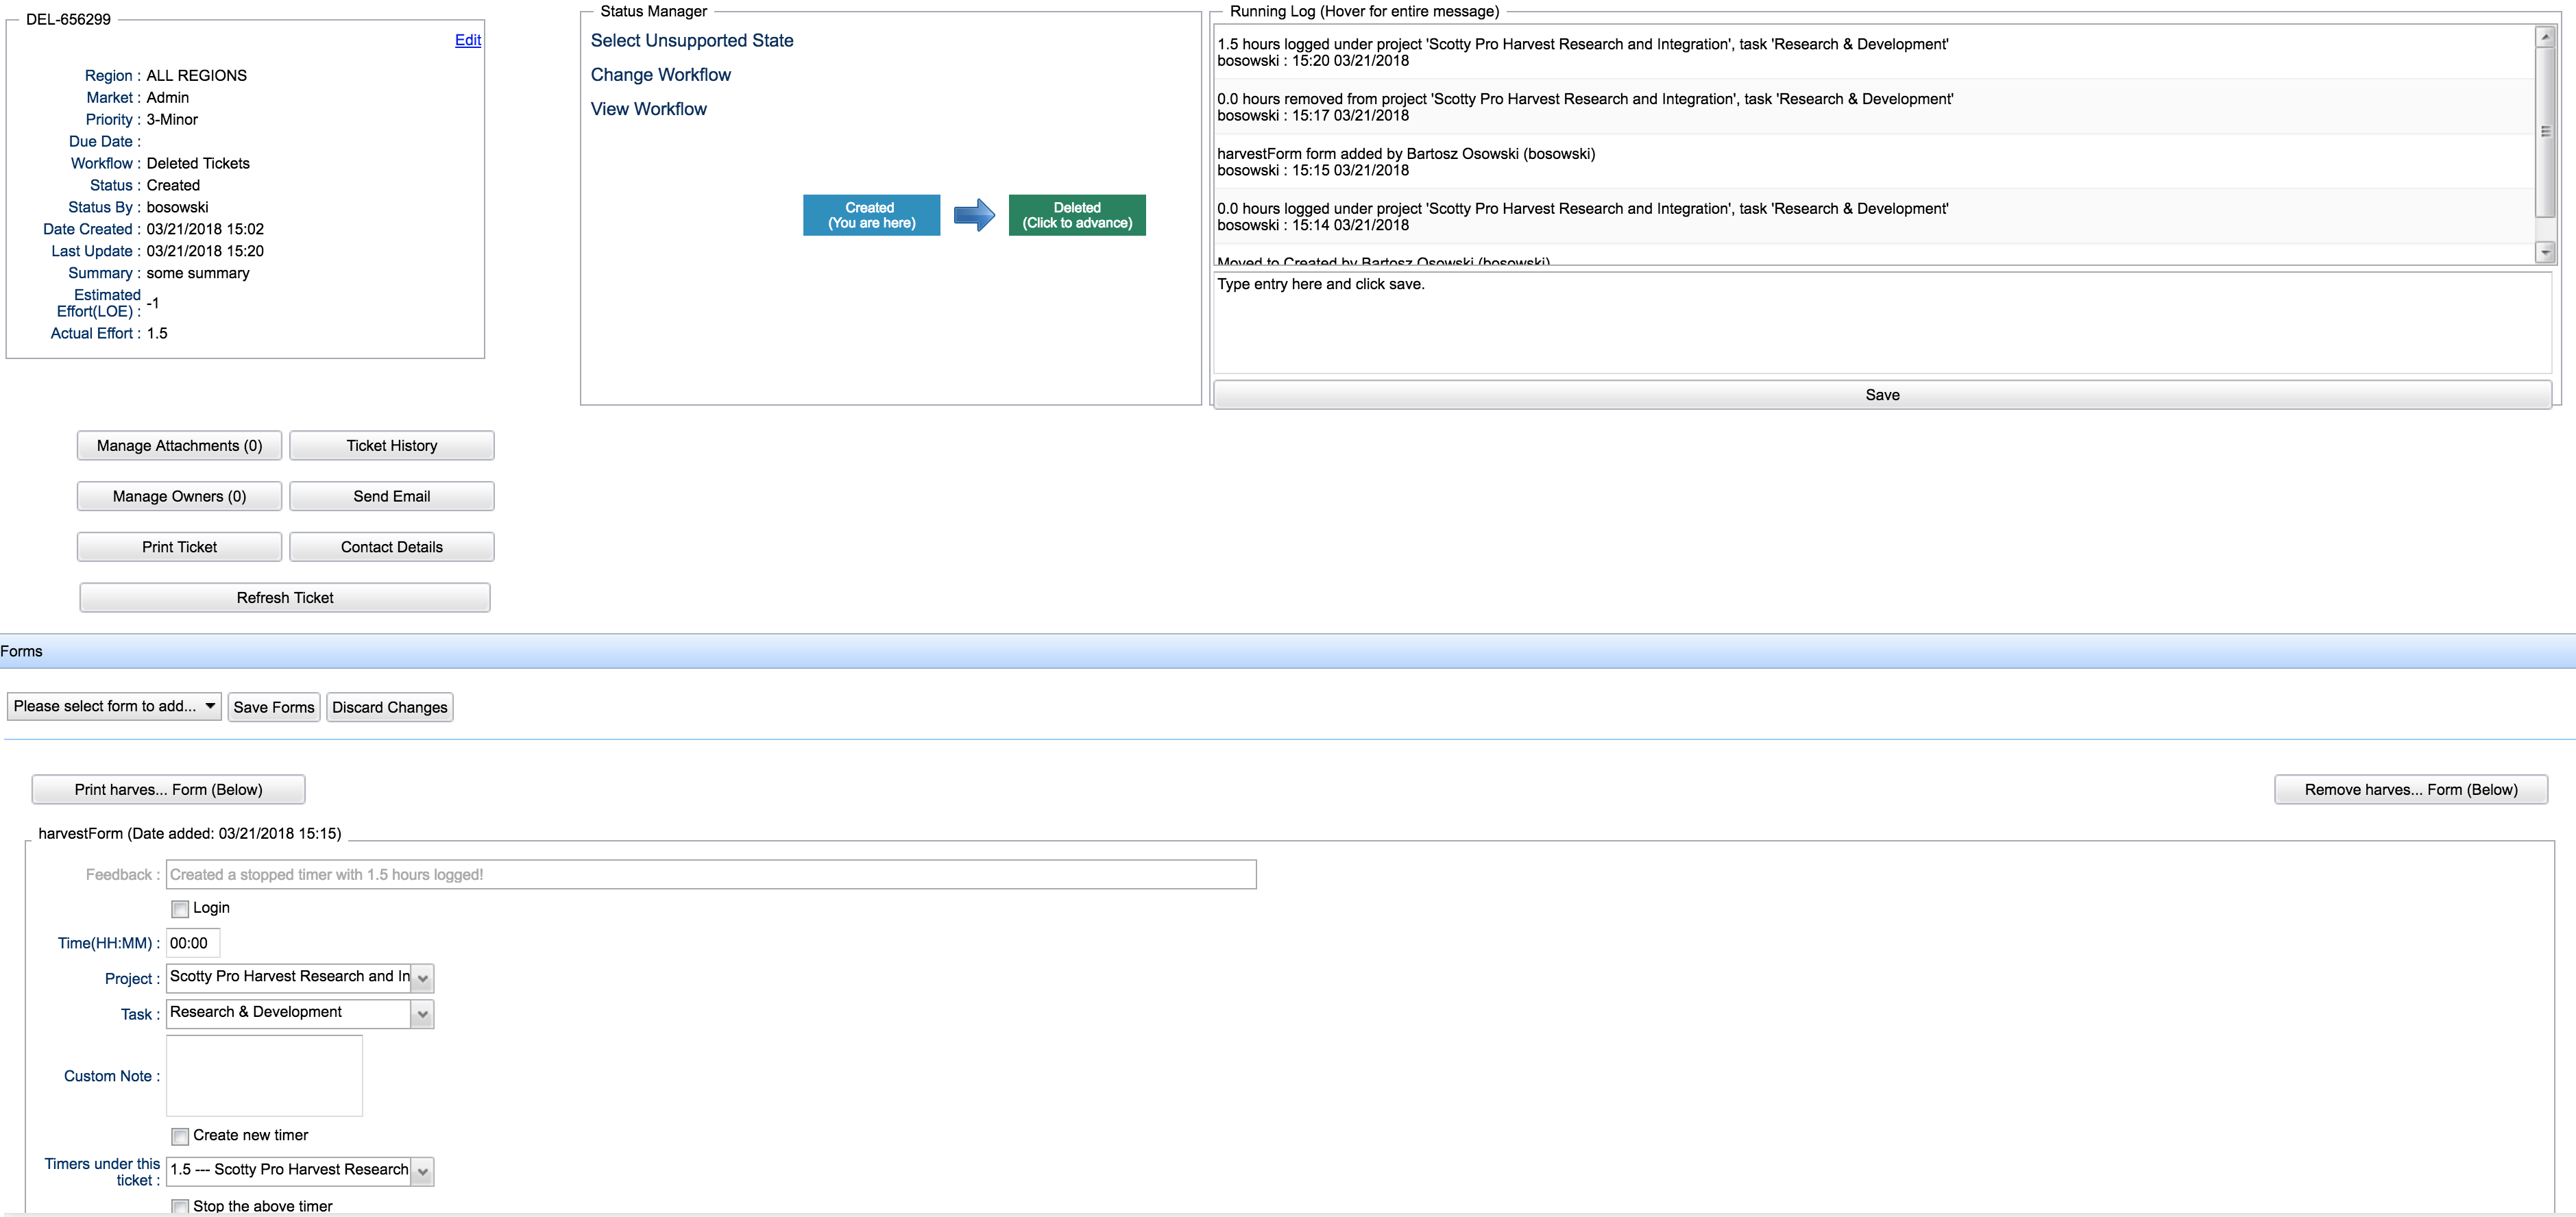Viewport: 2576px width, 1217px height.
Task: Click the Time(HH:MM) input field
Action: tap(192, 943)
